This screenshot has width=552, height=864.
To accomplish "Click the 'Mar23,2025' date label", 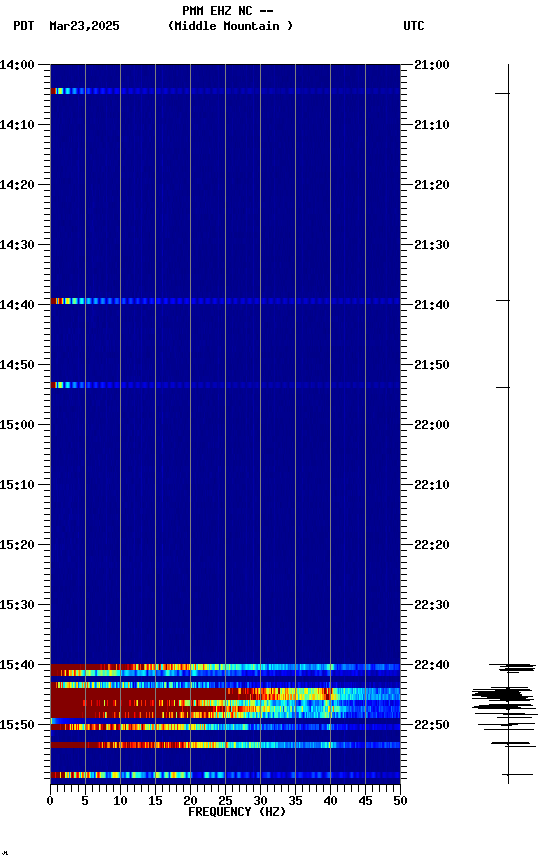I will click(x=84, y=26).
